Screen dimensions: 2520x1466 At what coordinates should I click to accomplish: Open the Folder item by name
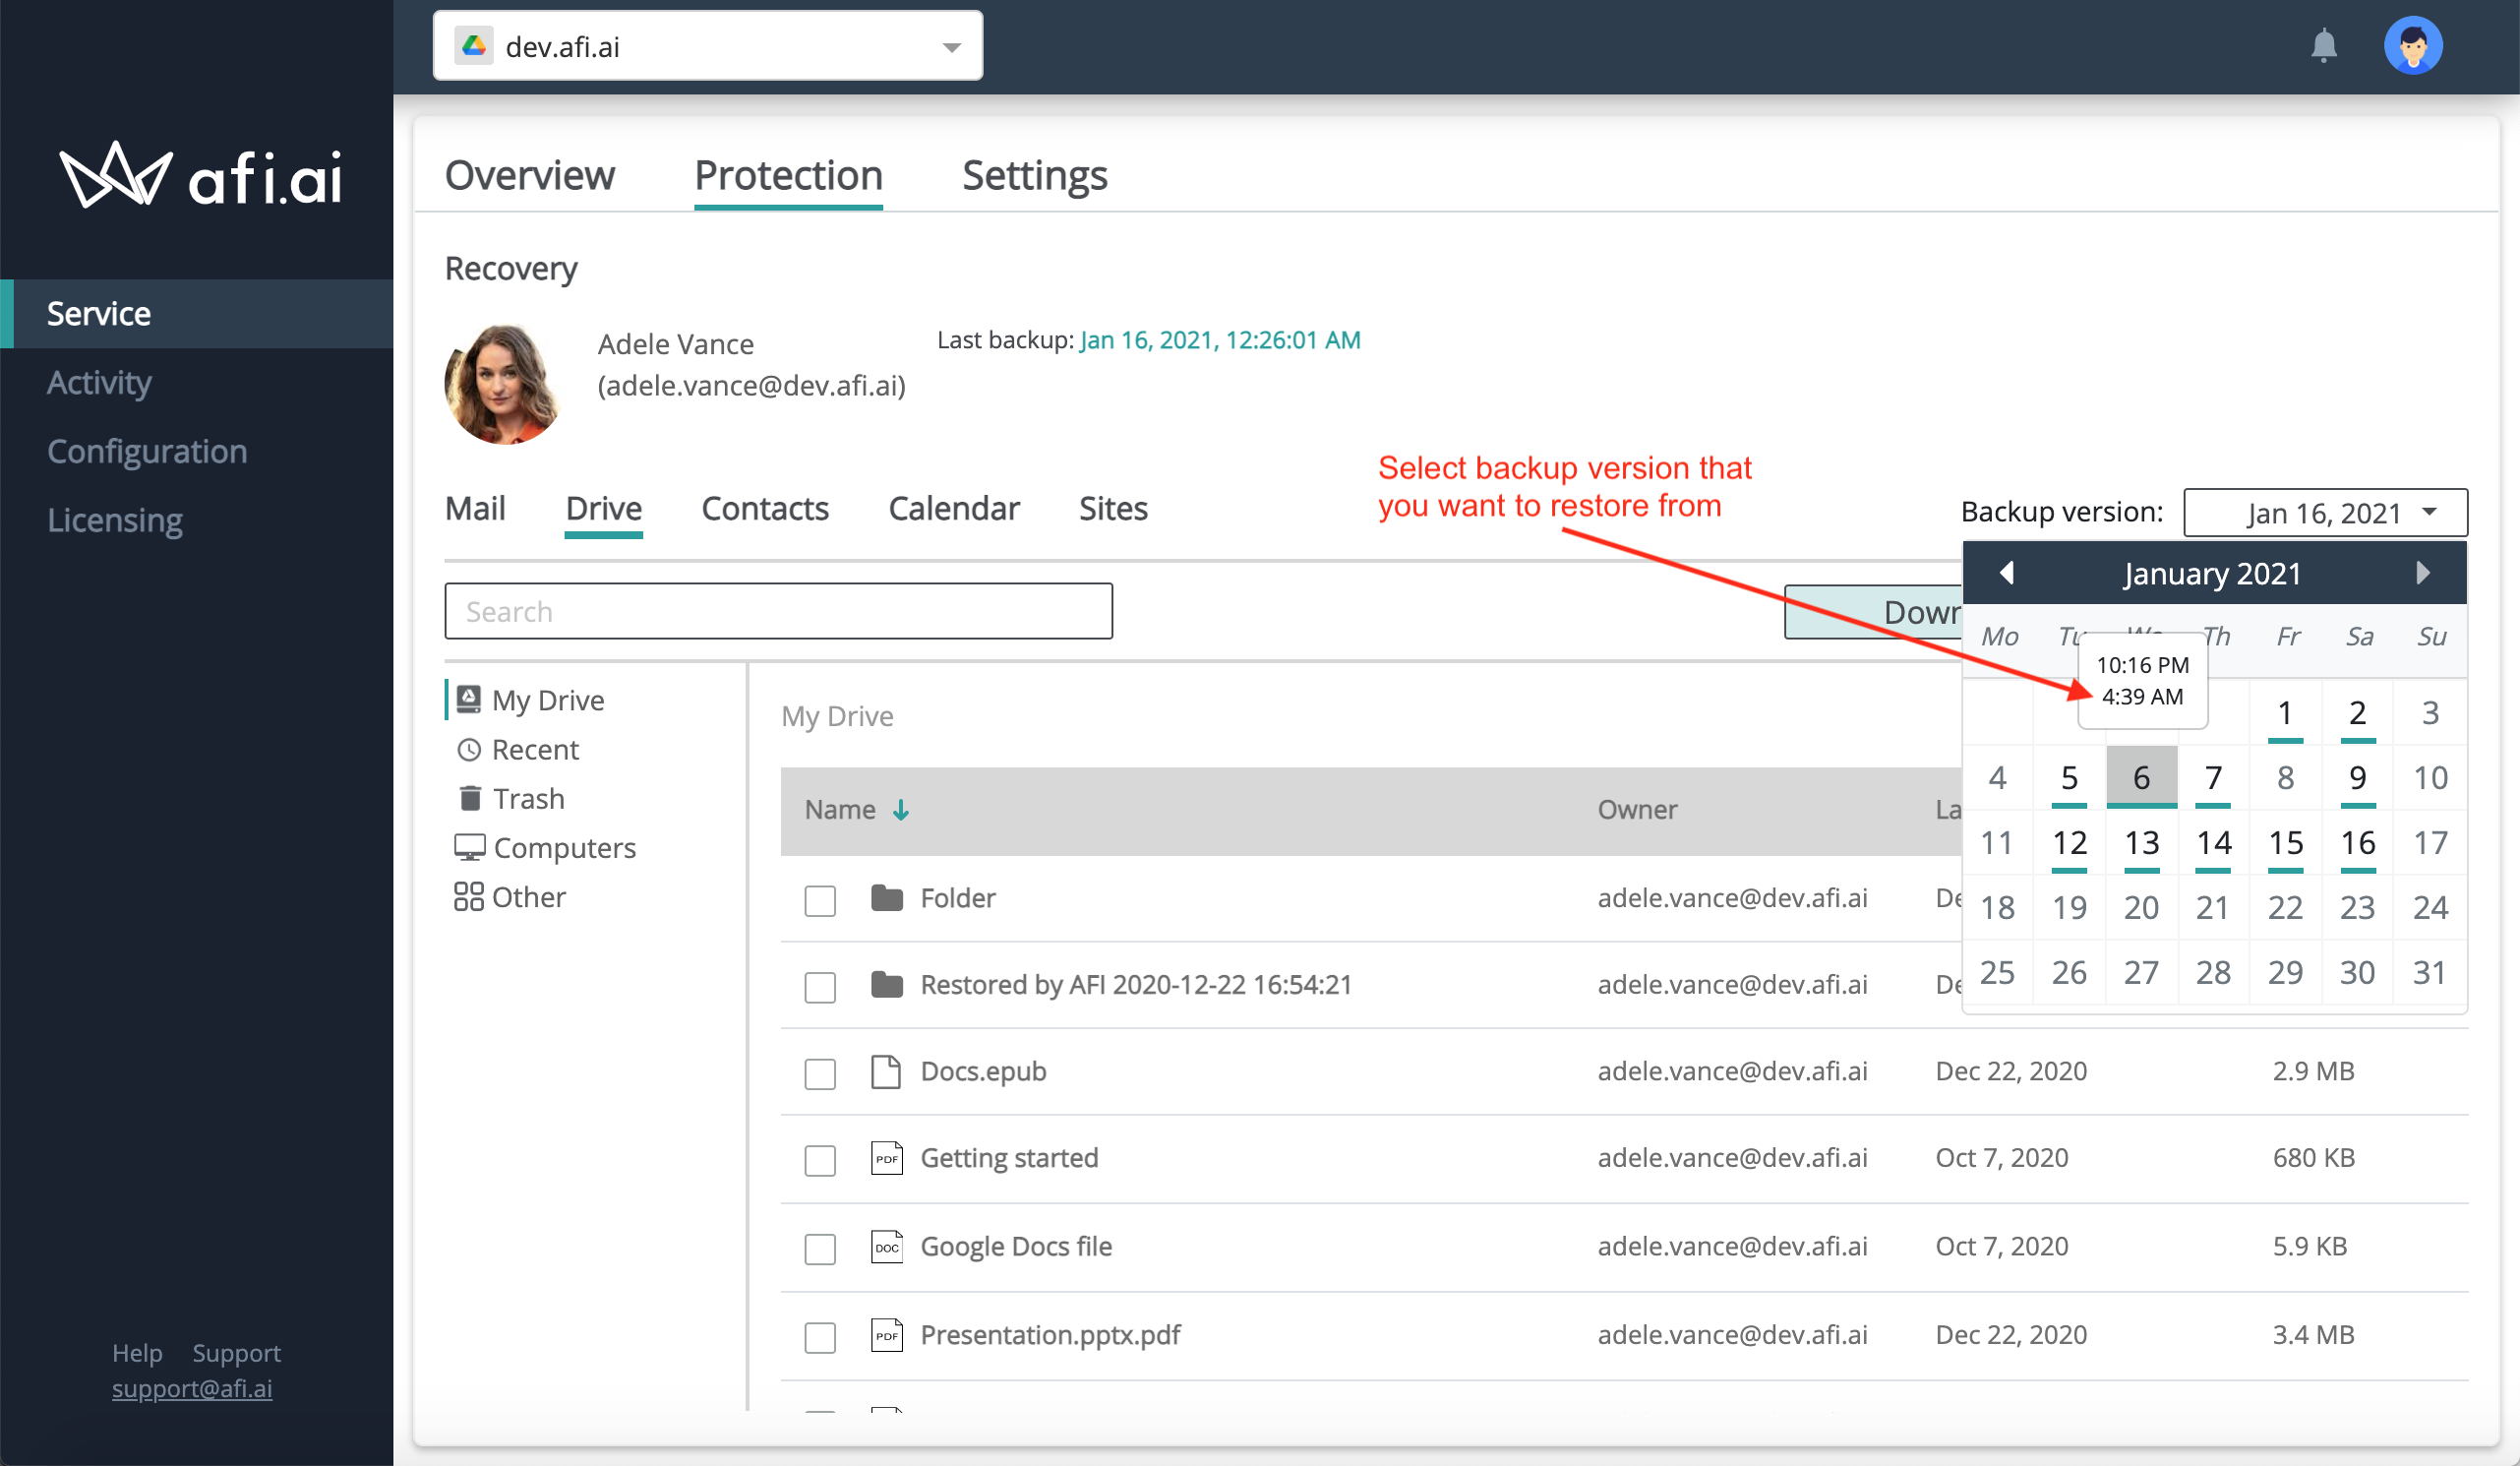tap(957, 897)
